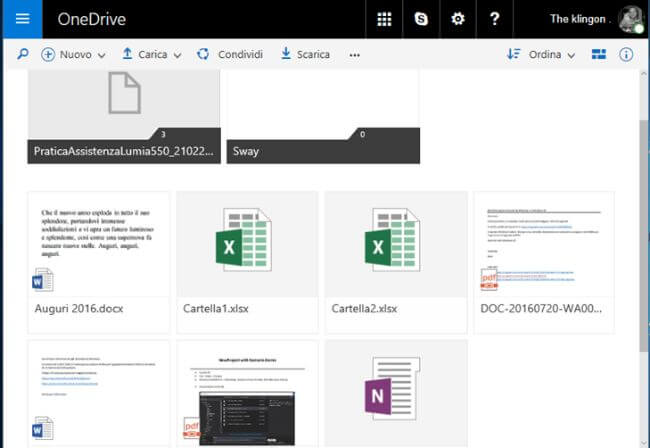
Task: Open the OneNote notebook file icon
Action: click(x=393, y=389)
